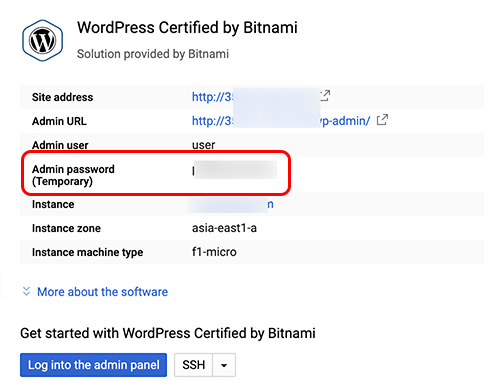Click the Instance machine type label
The width and height of the screenshot is (500, 390).
pyautogui.click(x=87, y=252)
